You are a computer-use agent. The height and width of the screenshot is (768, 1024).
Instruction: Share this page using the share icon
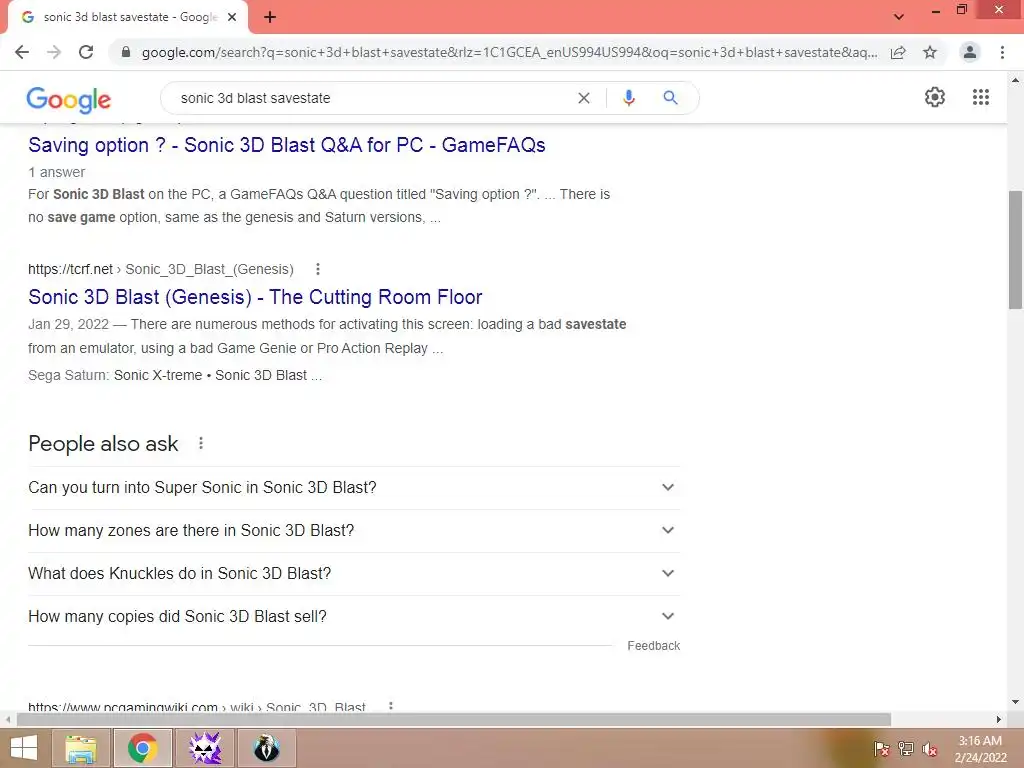tap(898, 52)
